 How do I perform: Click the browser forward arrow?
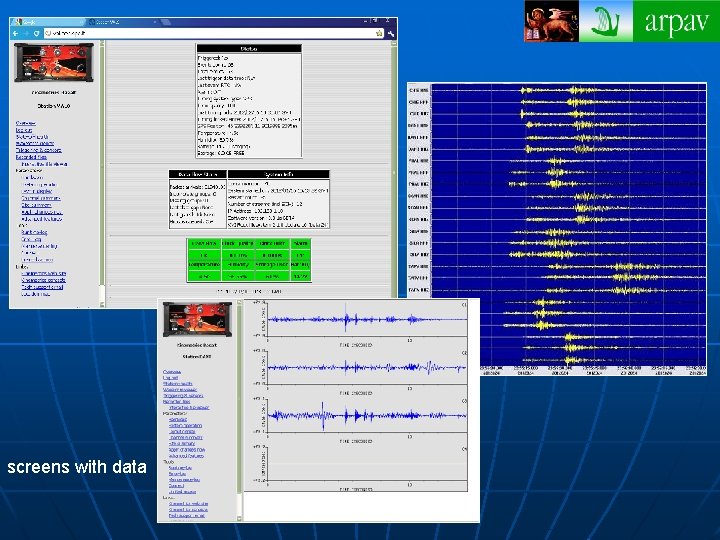click(x=26, y=33)
